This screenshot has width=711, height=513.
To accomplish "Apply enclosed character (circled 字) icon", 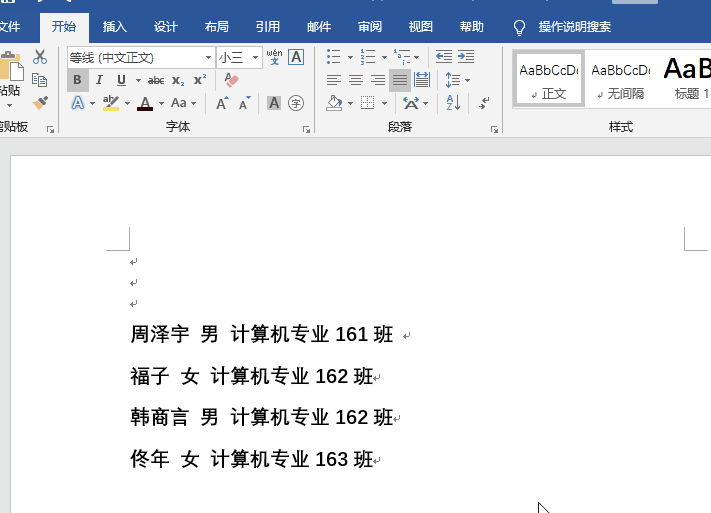I will click(296, 103).
